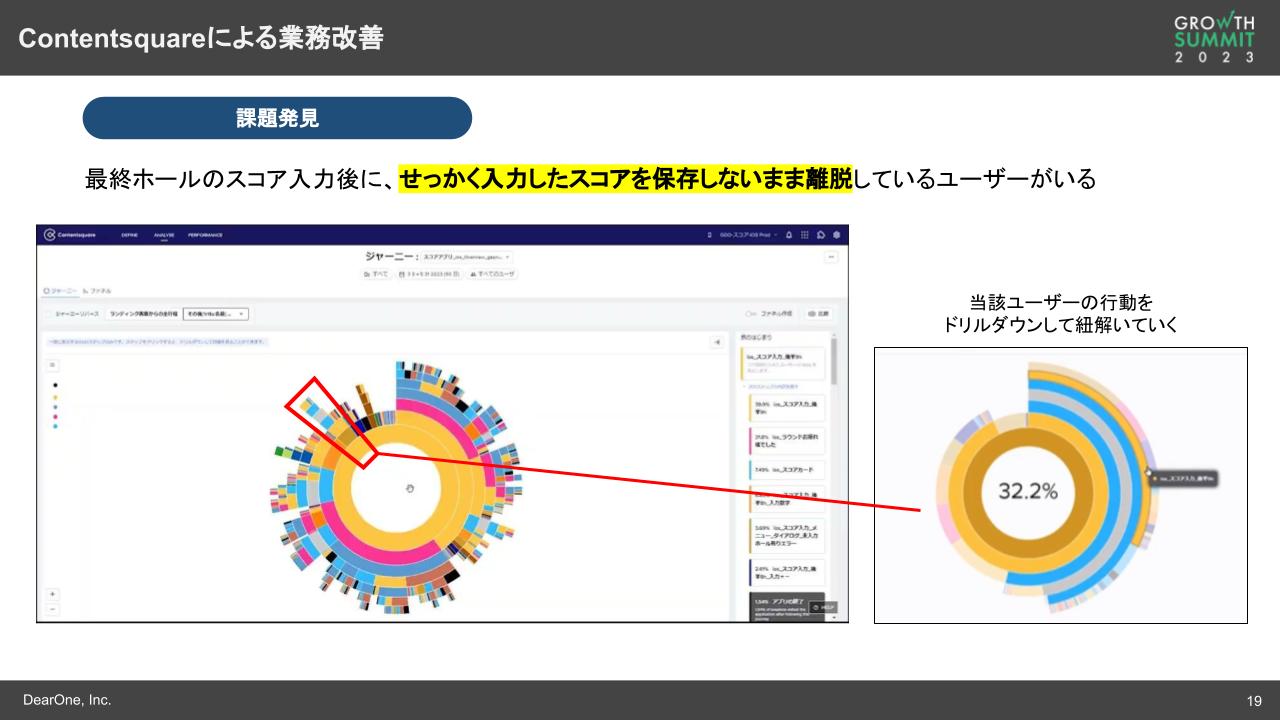Toggle the pink legend color dot
Image resolution: width=1280 pixels, height=720 pixels.
[55, 415]
